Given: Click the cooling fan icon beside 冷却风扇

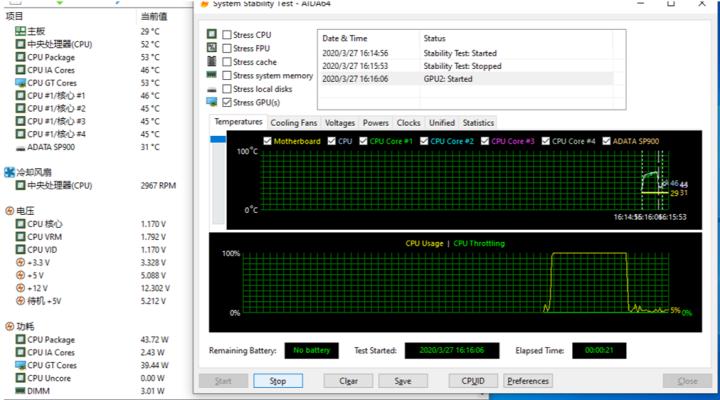Looking at the screenshot, I should pyautogui.click(x=10, y=172).
